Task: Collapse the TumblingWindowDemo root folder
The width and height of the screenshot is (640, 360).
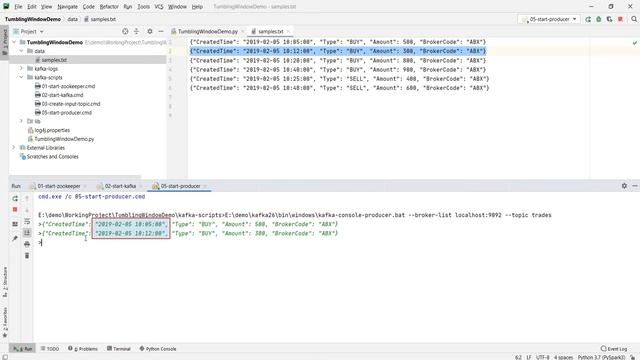Action: 15,42
